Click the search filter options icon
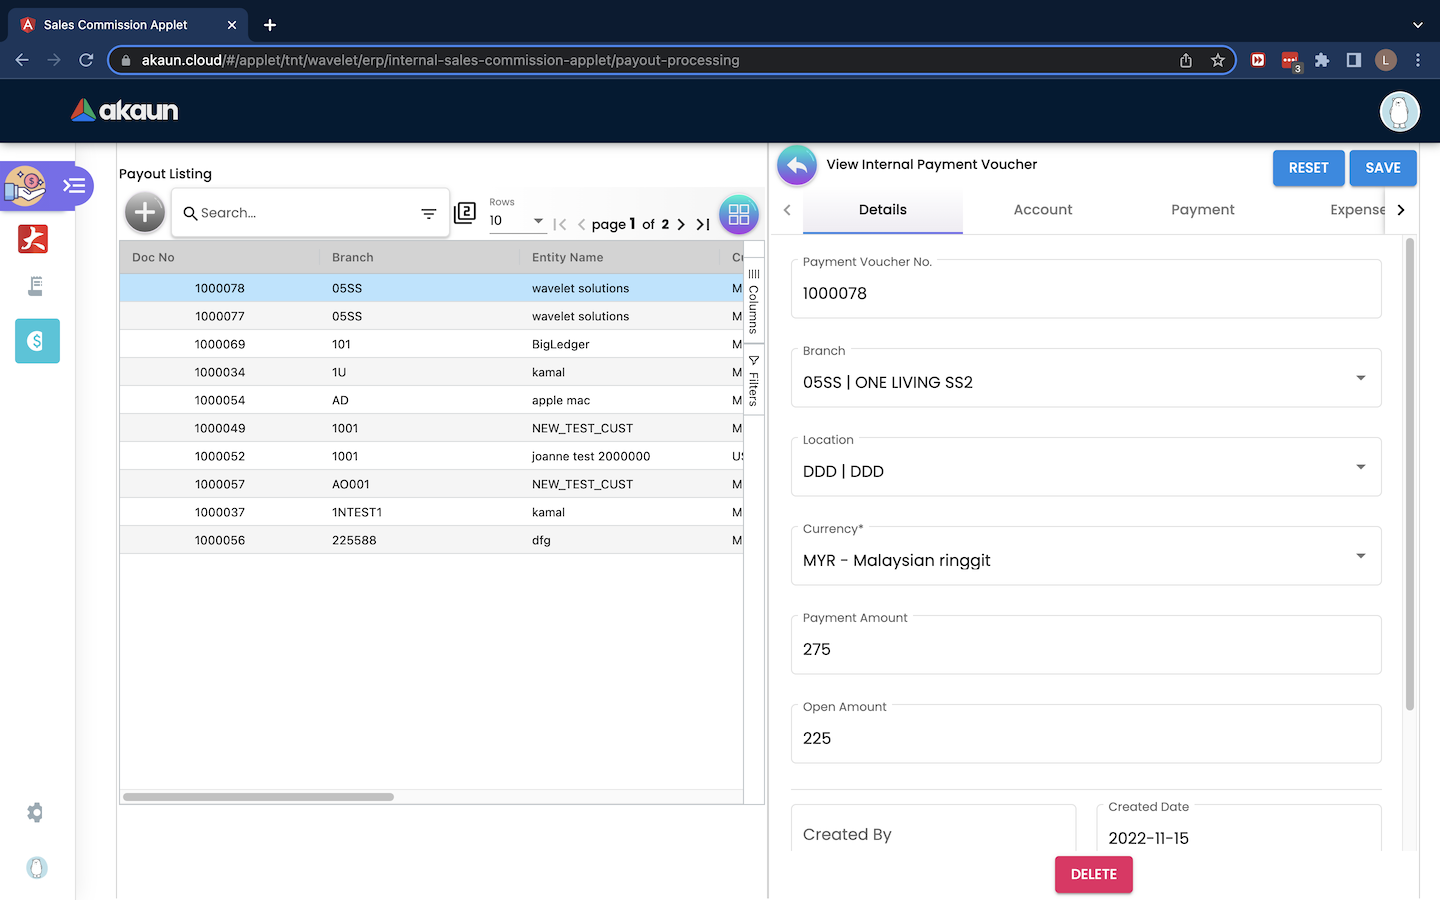This screenshot has height=900, width=1440. tap(428, 213)
